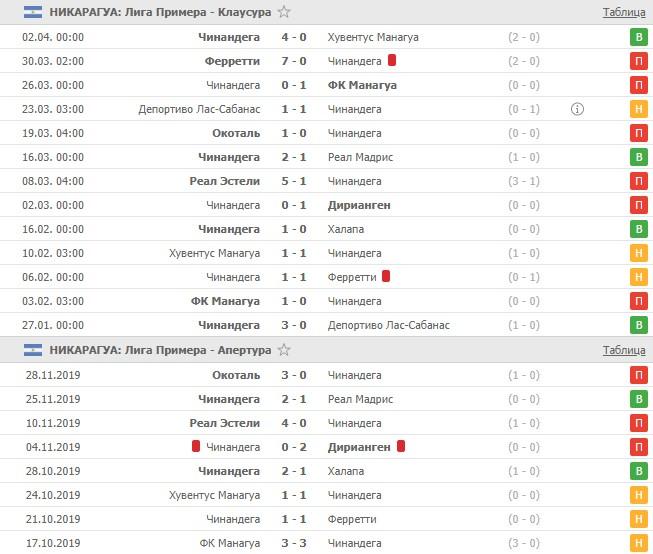The width and height of the screenshot is (653, 554).
Task: Click the info icon on the 23.03 match
Action: tap(577, 109)
